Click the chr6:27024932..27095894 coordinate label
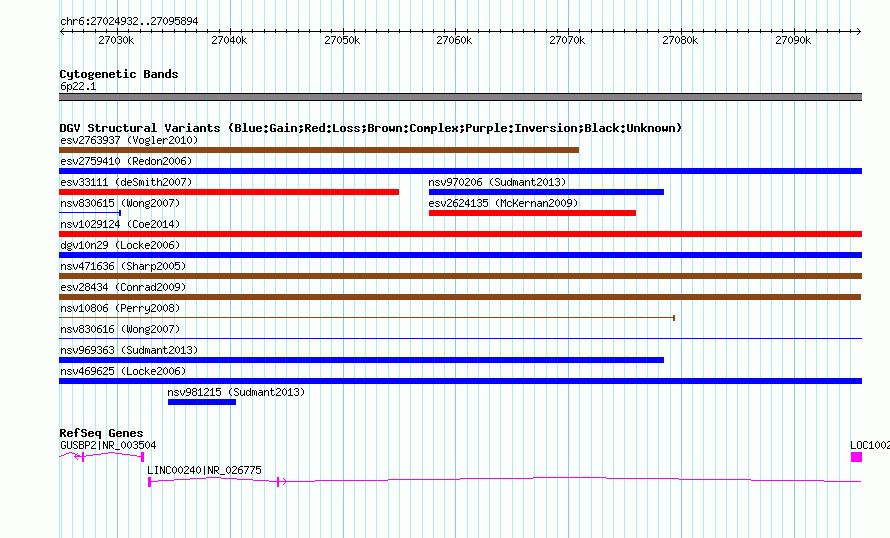The image size is (890, 538). pyautogui.click(x=129, y=21)
